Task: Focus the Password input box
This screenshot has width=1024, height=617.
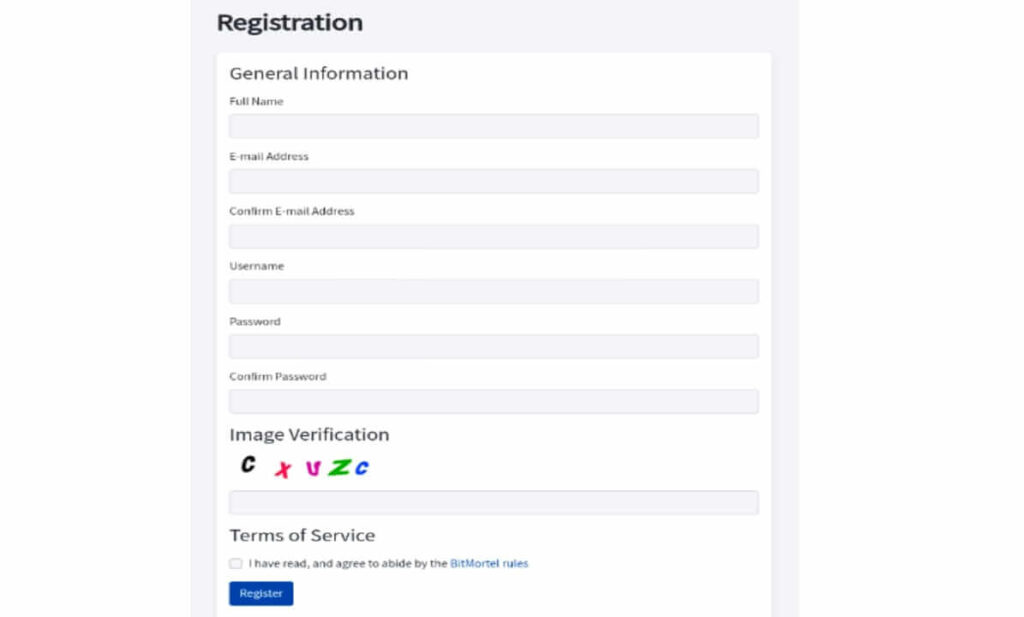Action: point(494,347)
